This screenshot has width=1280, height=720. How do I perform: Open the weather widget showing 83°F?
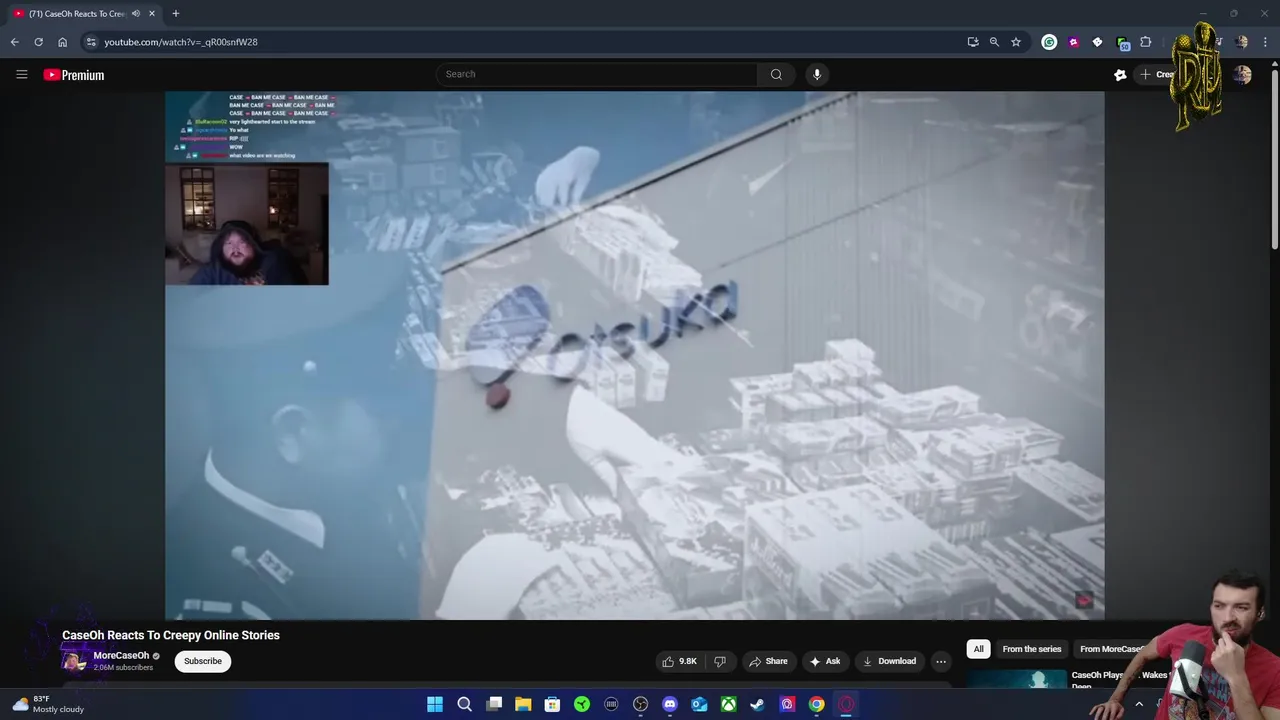(48, 704)
